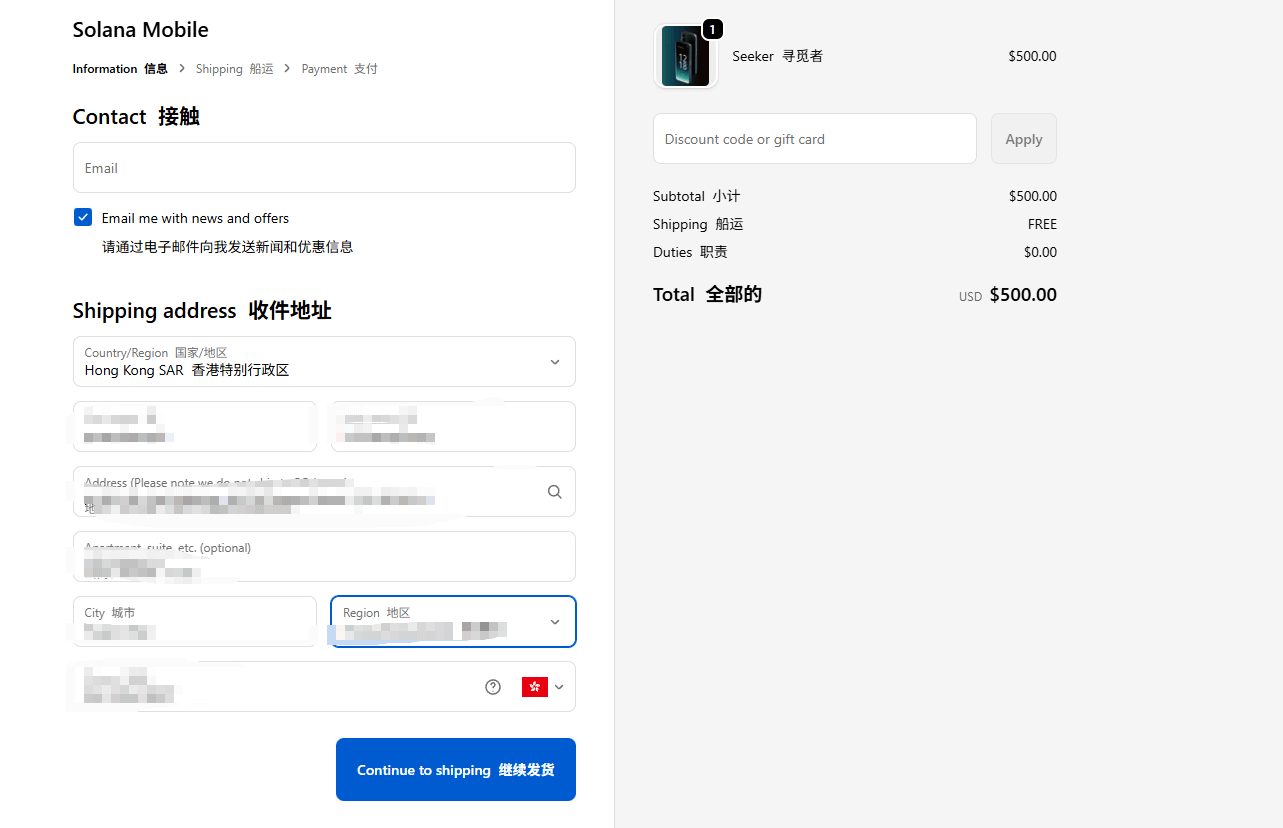Click the Hong Kong flag icon
1283x828 pixels.
pyautogui.click(x=535, y=687)
